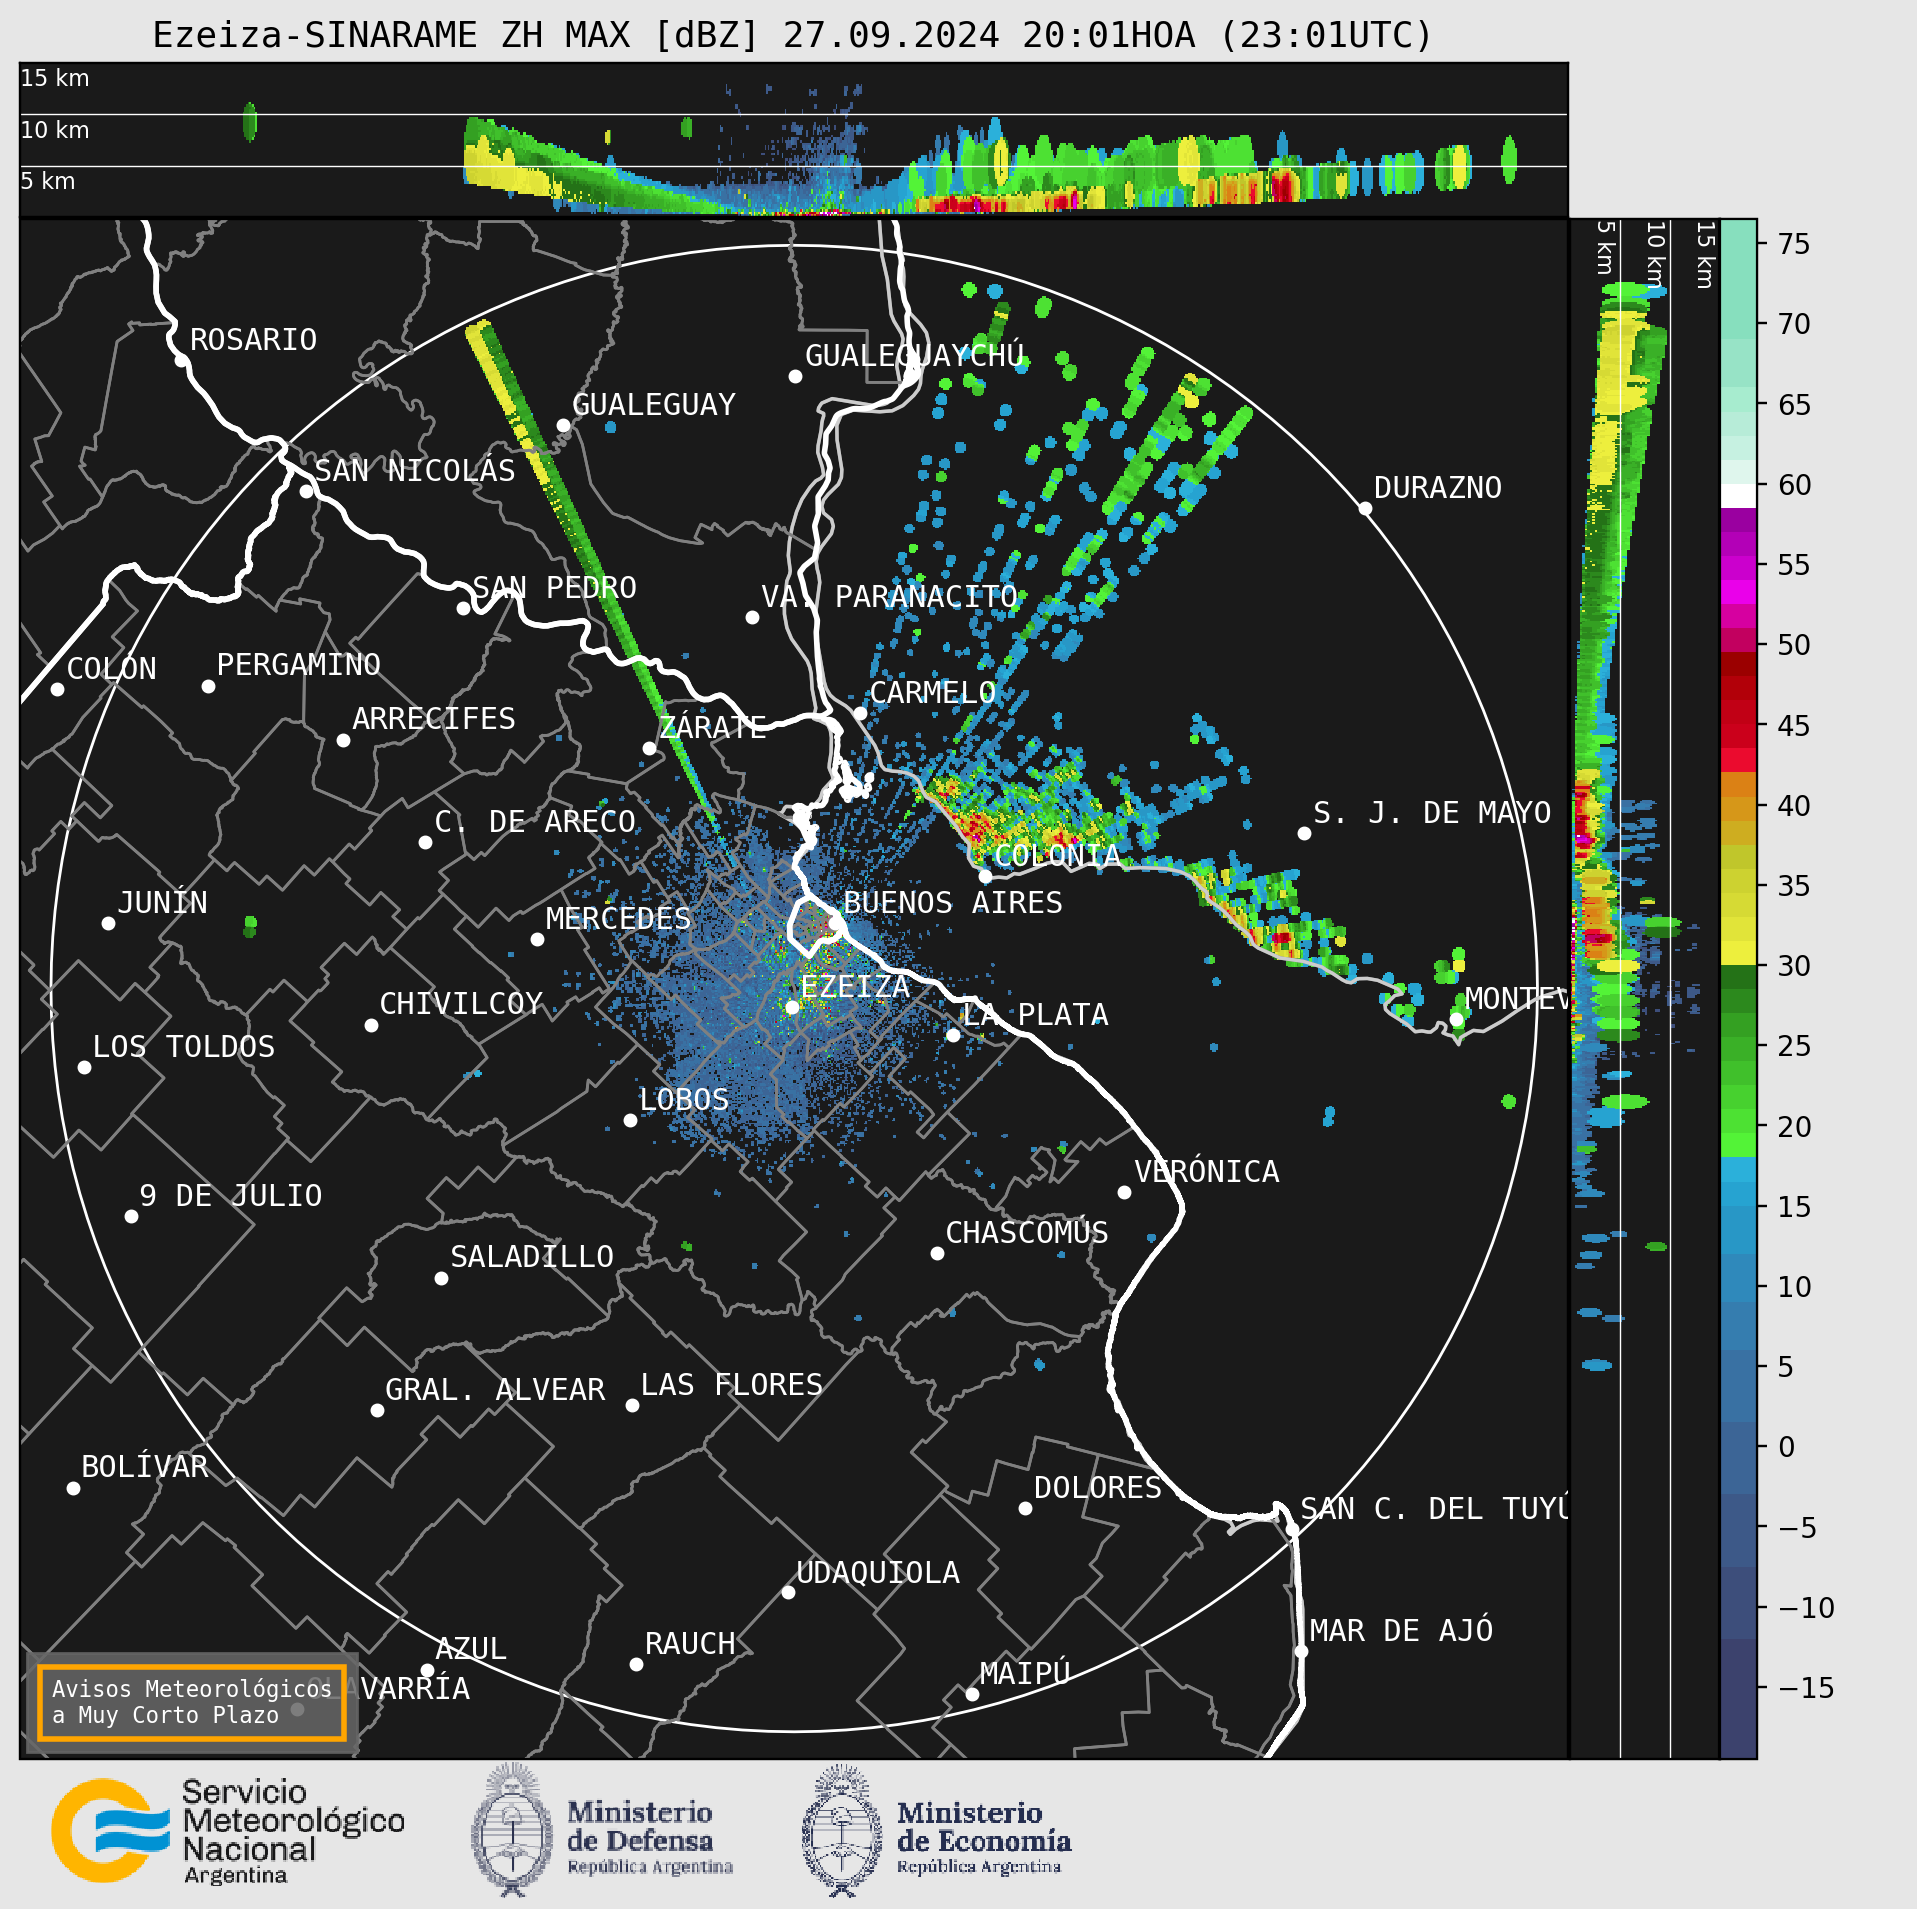Click the −15 colorbar tick value

(1806, 1689)
